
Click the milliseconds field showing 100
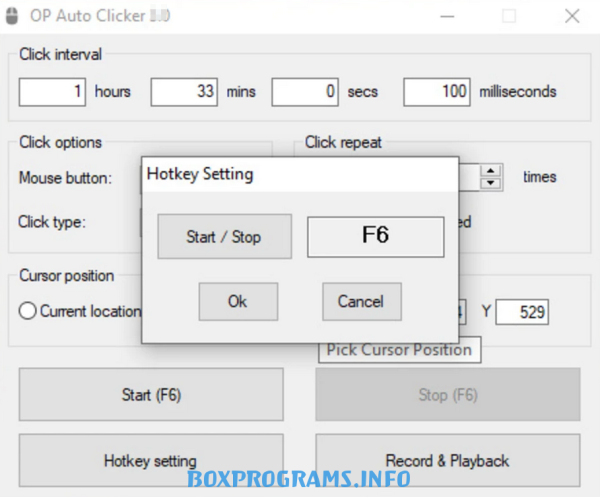[438, 92]
